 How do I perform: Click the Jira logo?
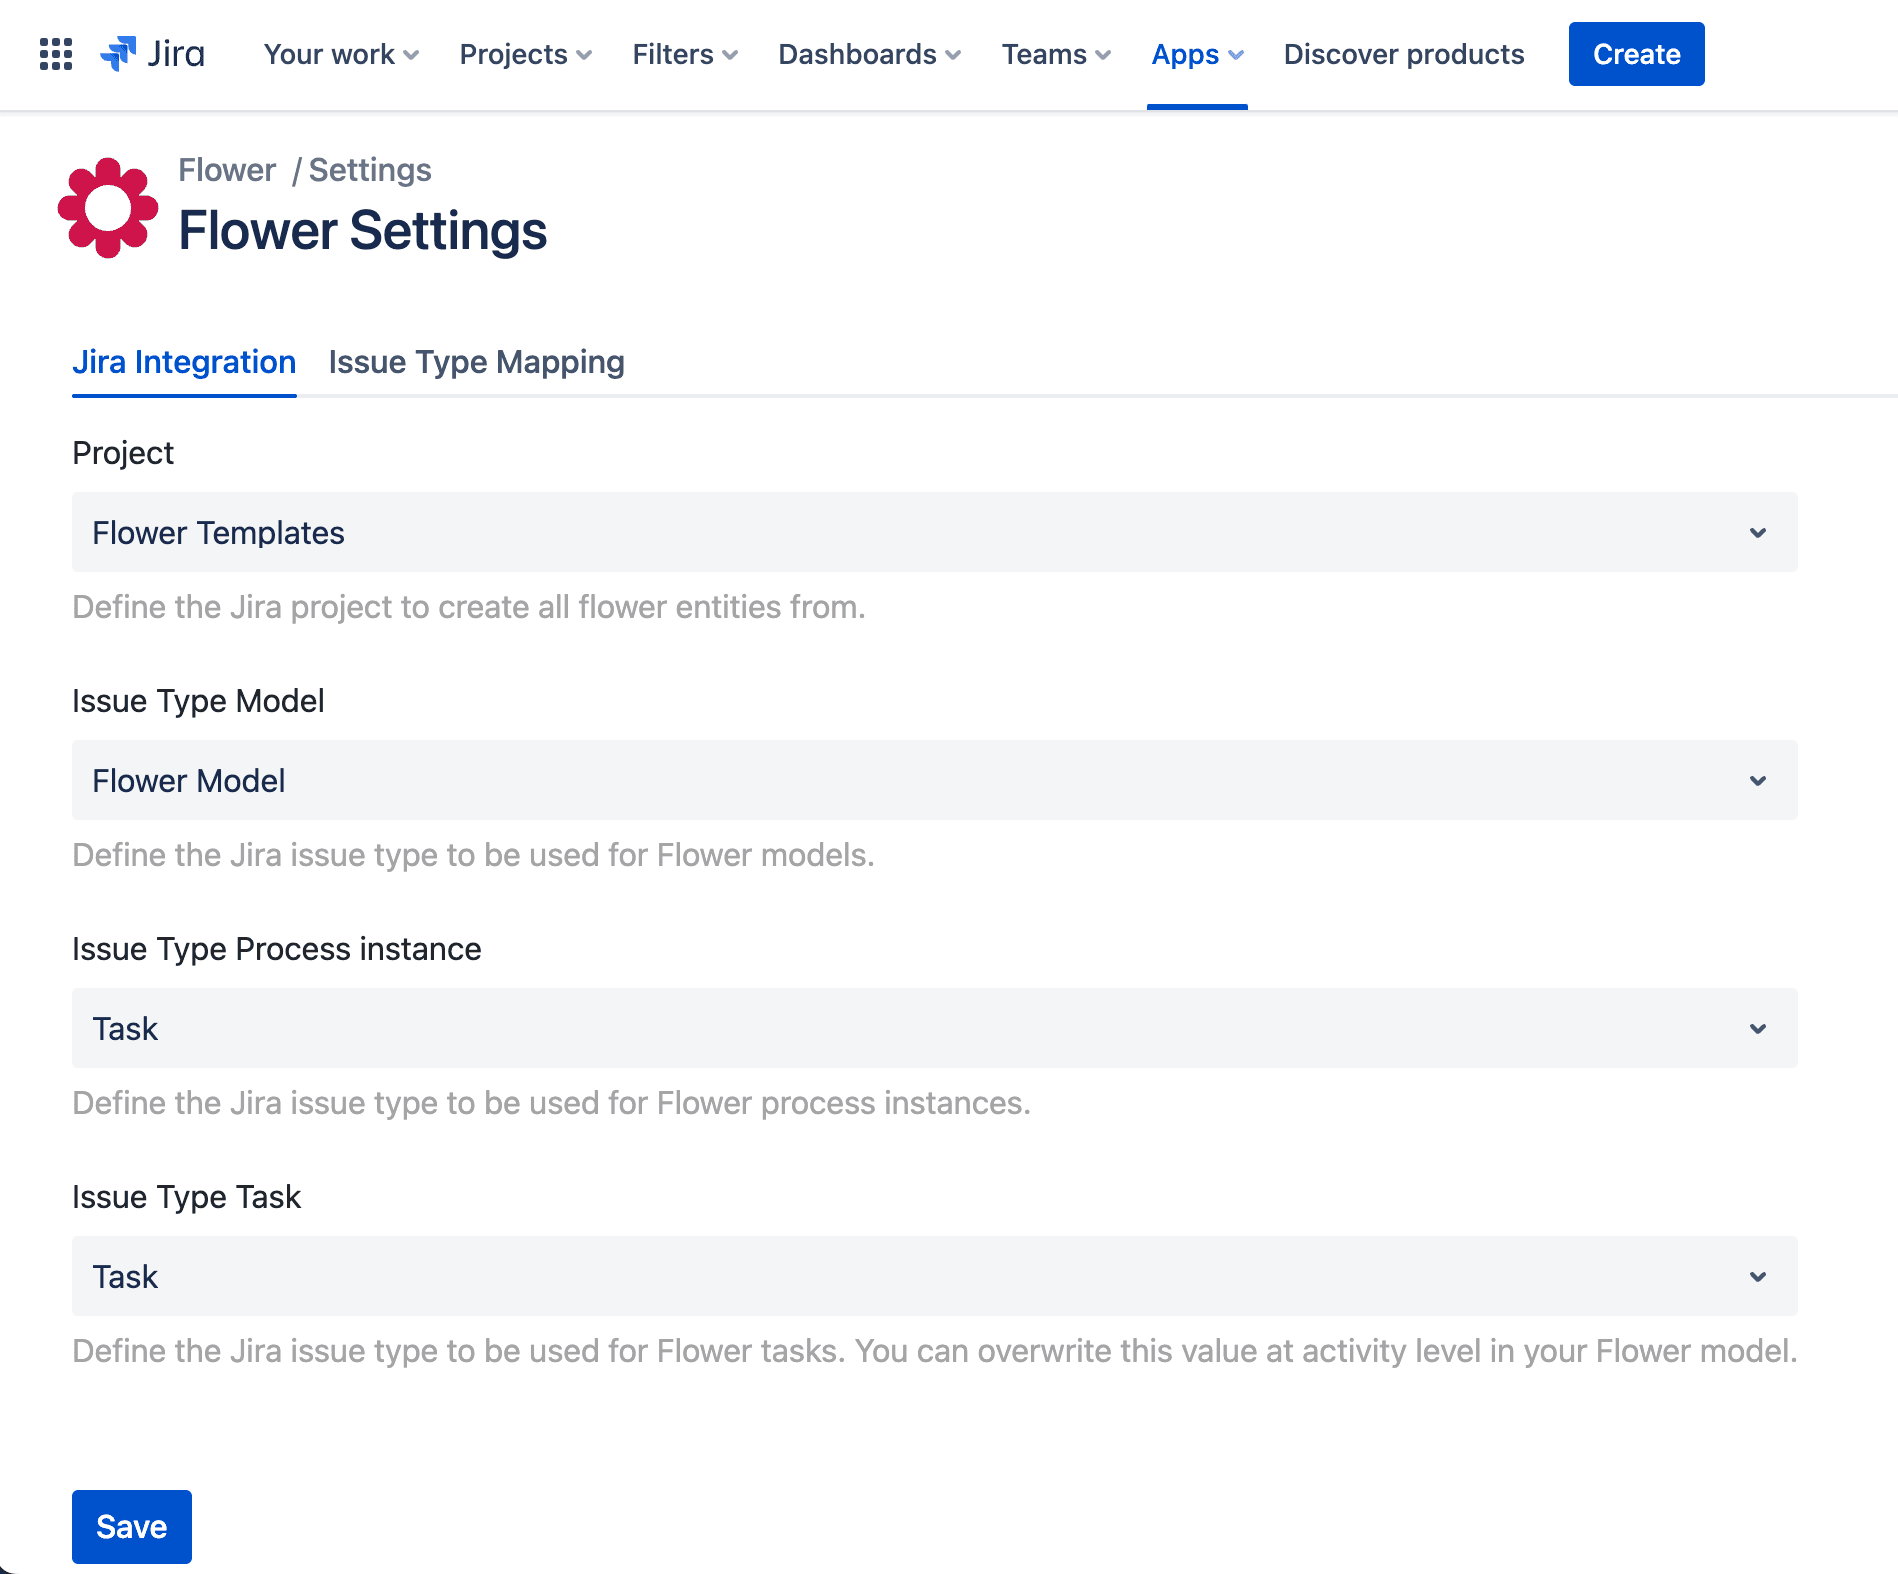coord(153,54)
